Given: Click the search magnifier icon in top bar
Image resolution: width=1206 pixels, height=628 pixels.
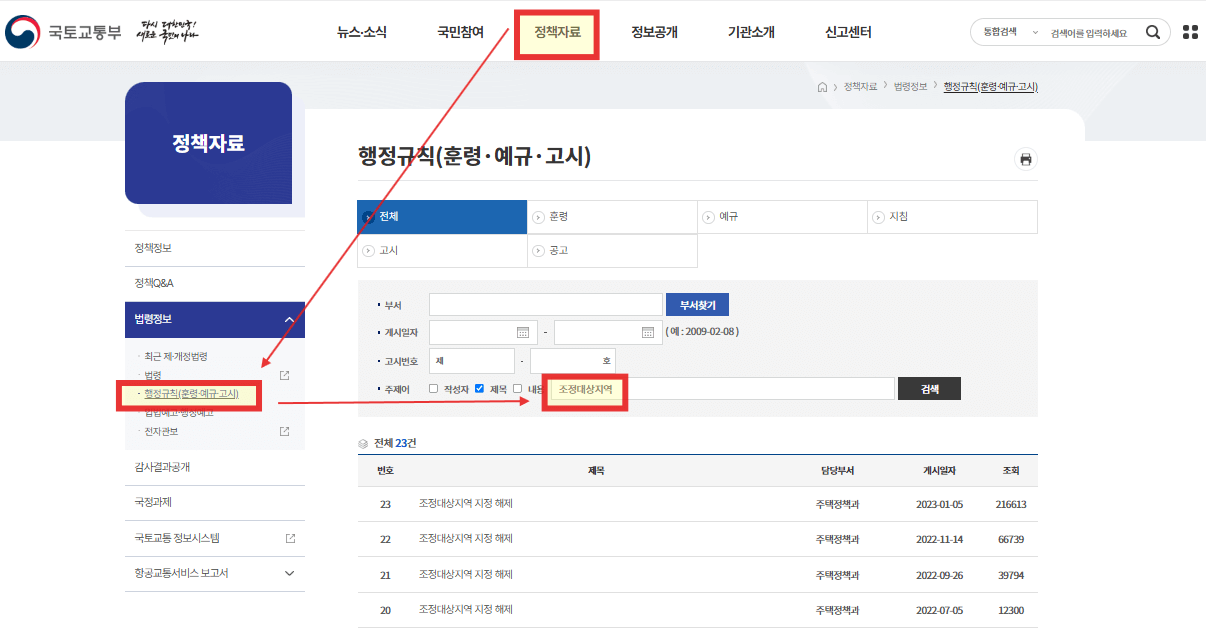Looking at the screenshot, I should (x=1152, y=31).
